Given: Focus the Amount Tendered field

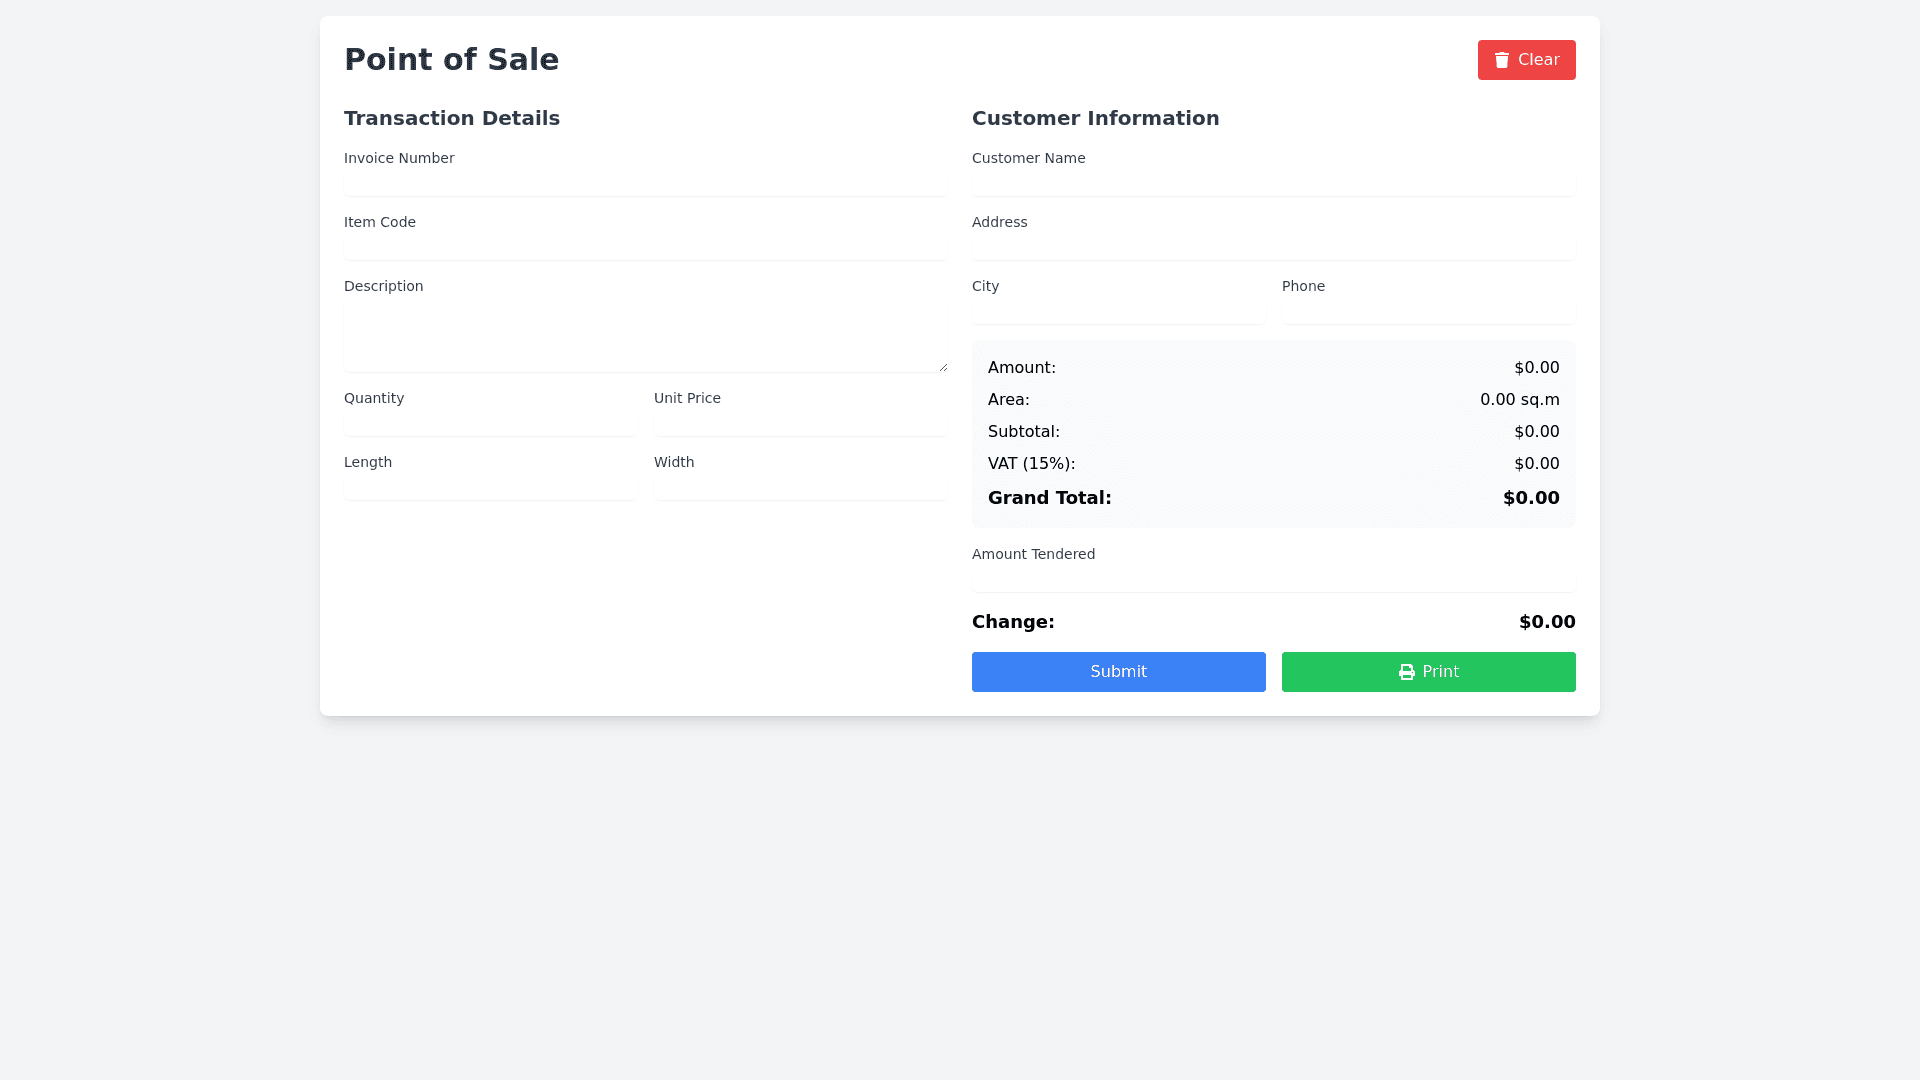Looking at the screenshot, I should click(x=1273, y=580).
